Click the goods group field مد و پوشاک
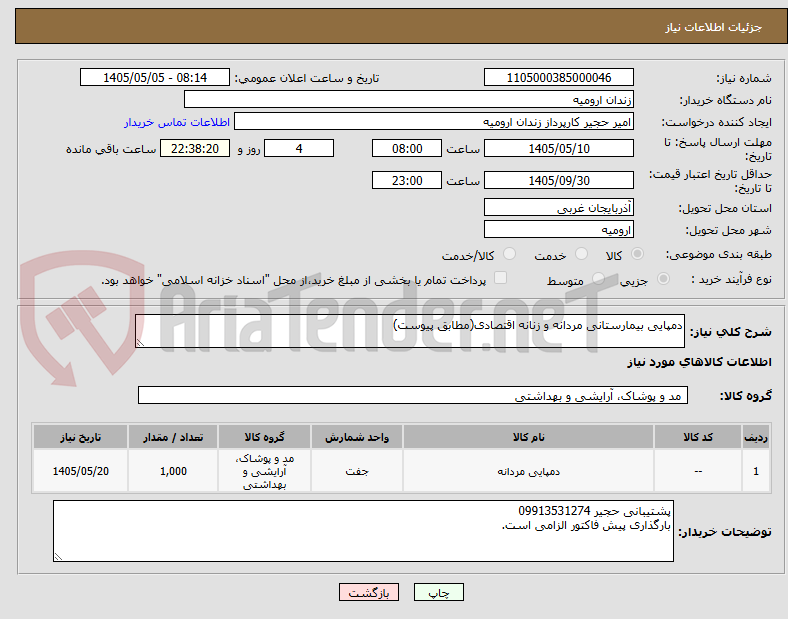 (413, 395)
